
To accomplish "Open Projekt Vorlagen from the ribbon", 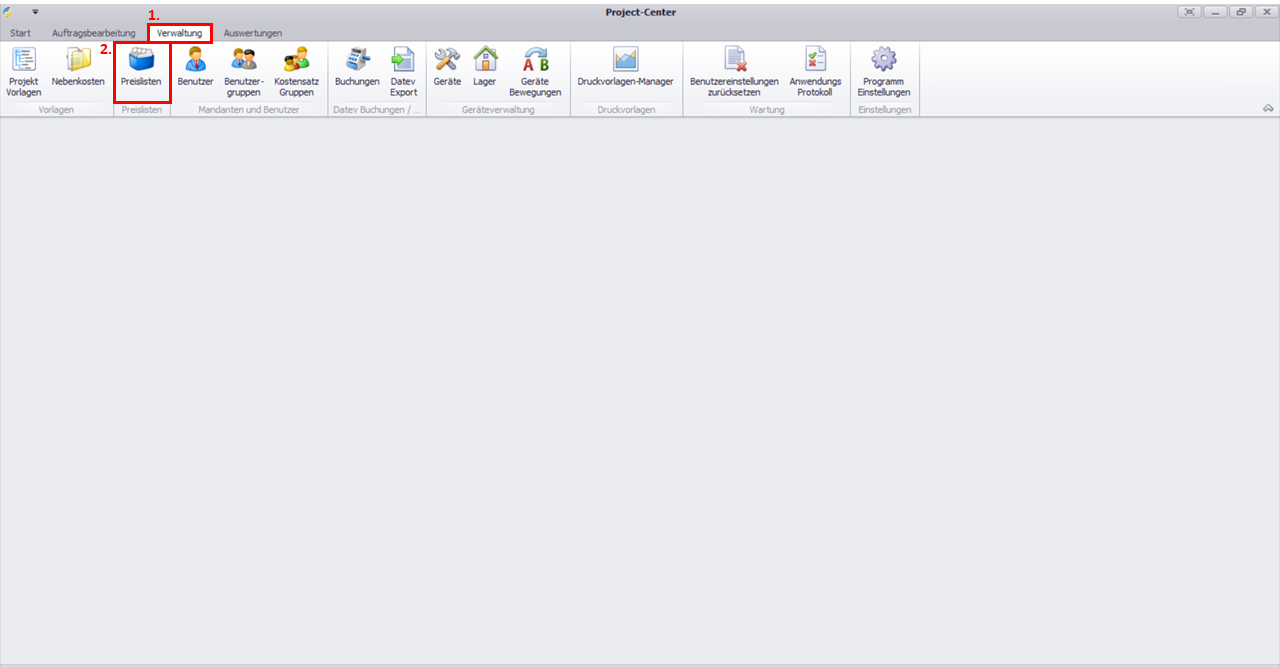I will [23, 71].
